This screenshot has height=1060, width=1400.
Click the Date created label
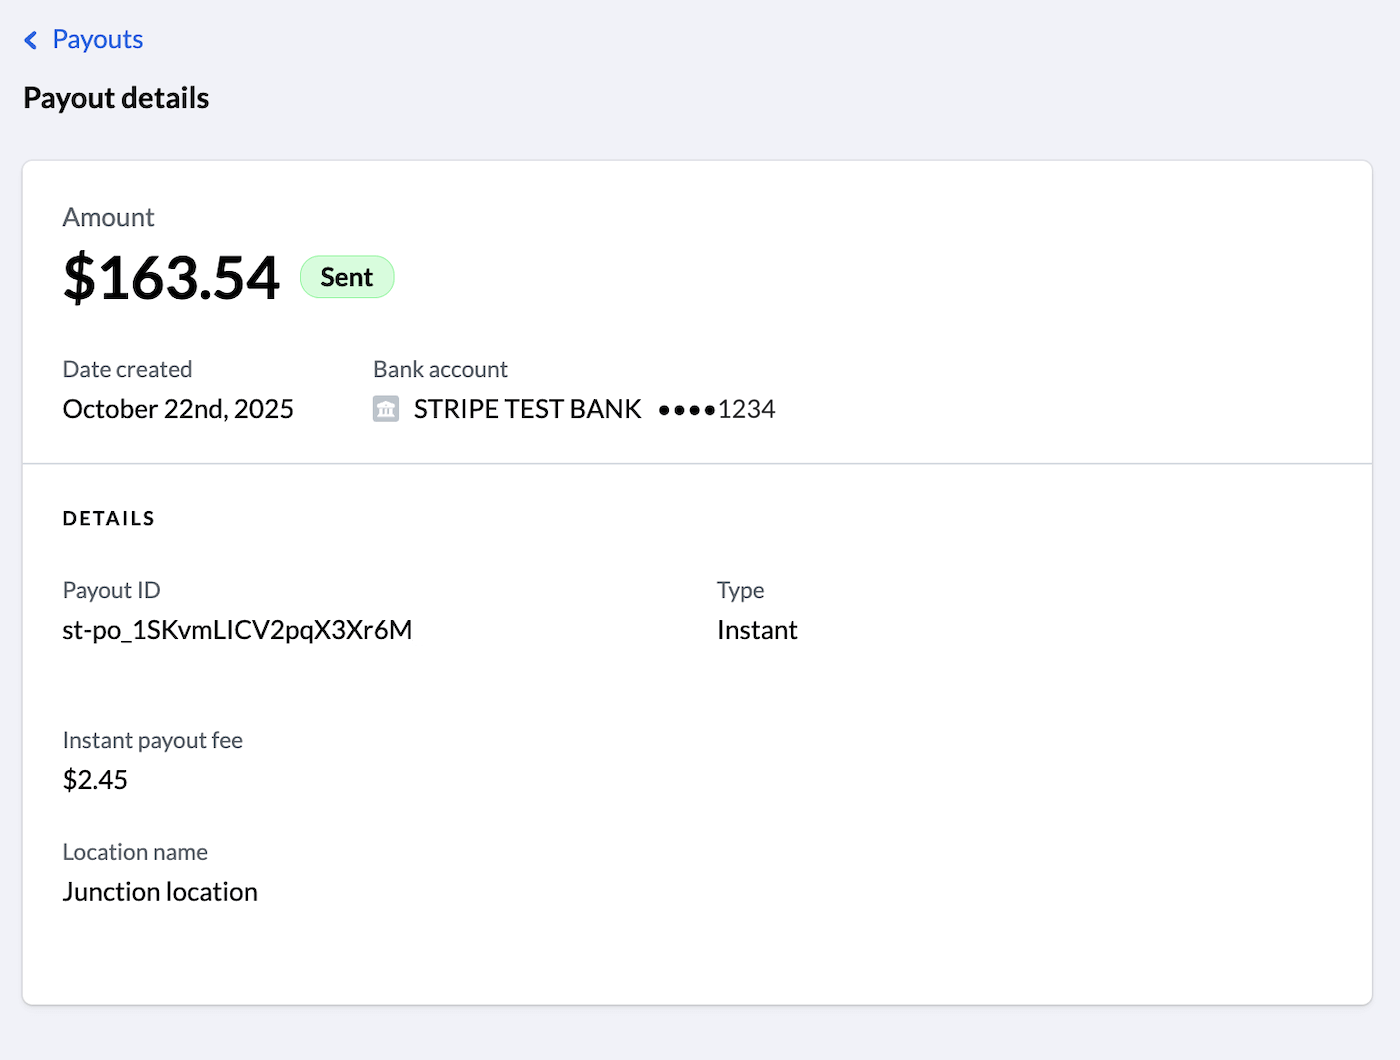127,369
